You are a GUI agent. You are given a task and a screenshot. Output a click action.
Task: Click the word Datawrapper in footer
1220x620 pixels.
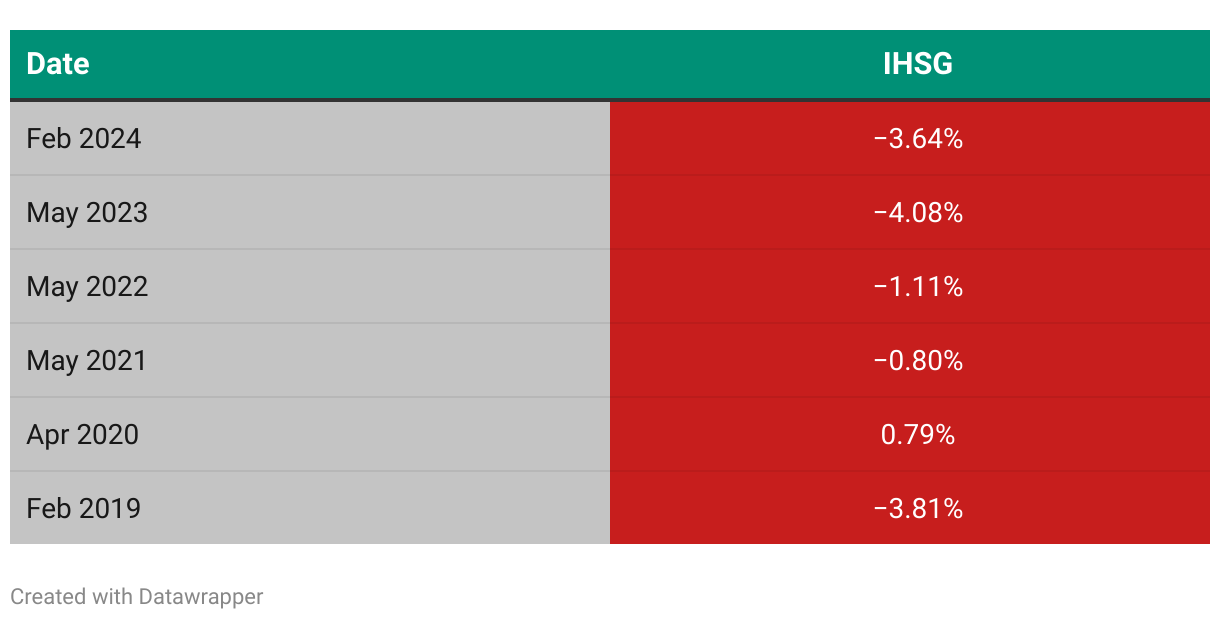click(x=201, y=597)
